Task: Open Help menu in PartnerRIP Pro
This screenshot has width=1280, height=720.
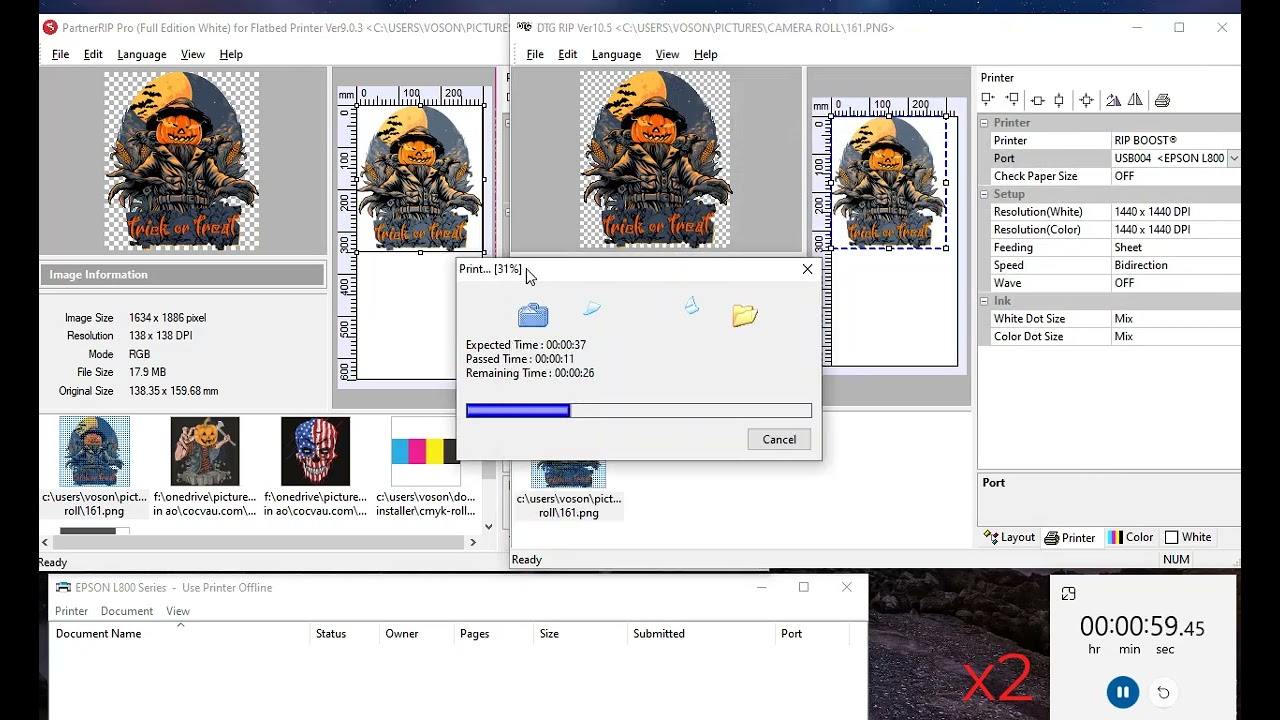Action: pos(231,54)
